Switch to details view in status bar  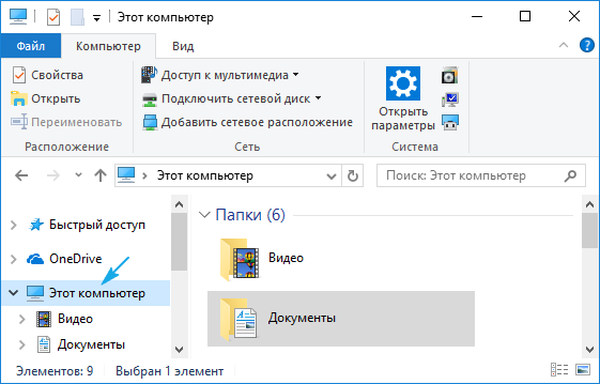559,370
